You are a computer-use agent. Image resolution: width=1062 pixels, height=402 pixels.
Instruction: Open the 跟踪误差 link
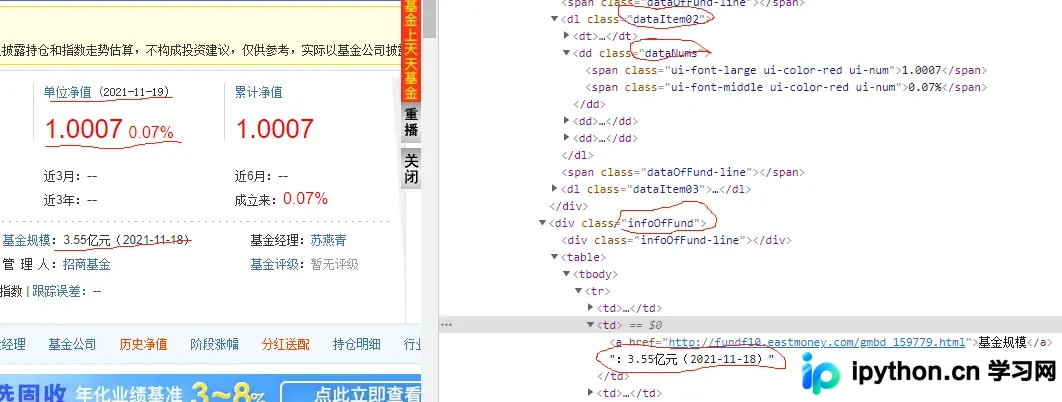(x=57, y=291)
